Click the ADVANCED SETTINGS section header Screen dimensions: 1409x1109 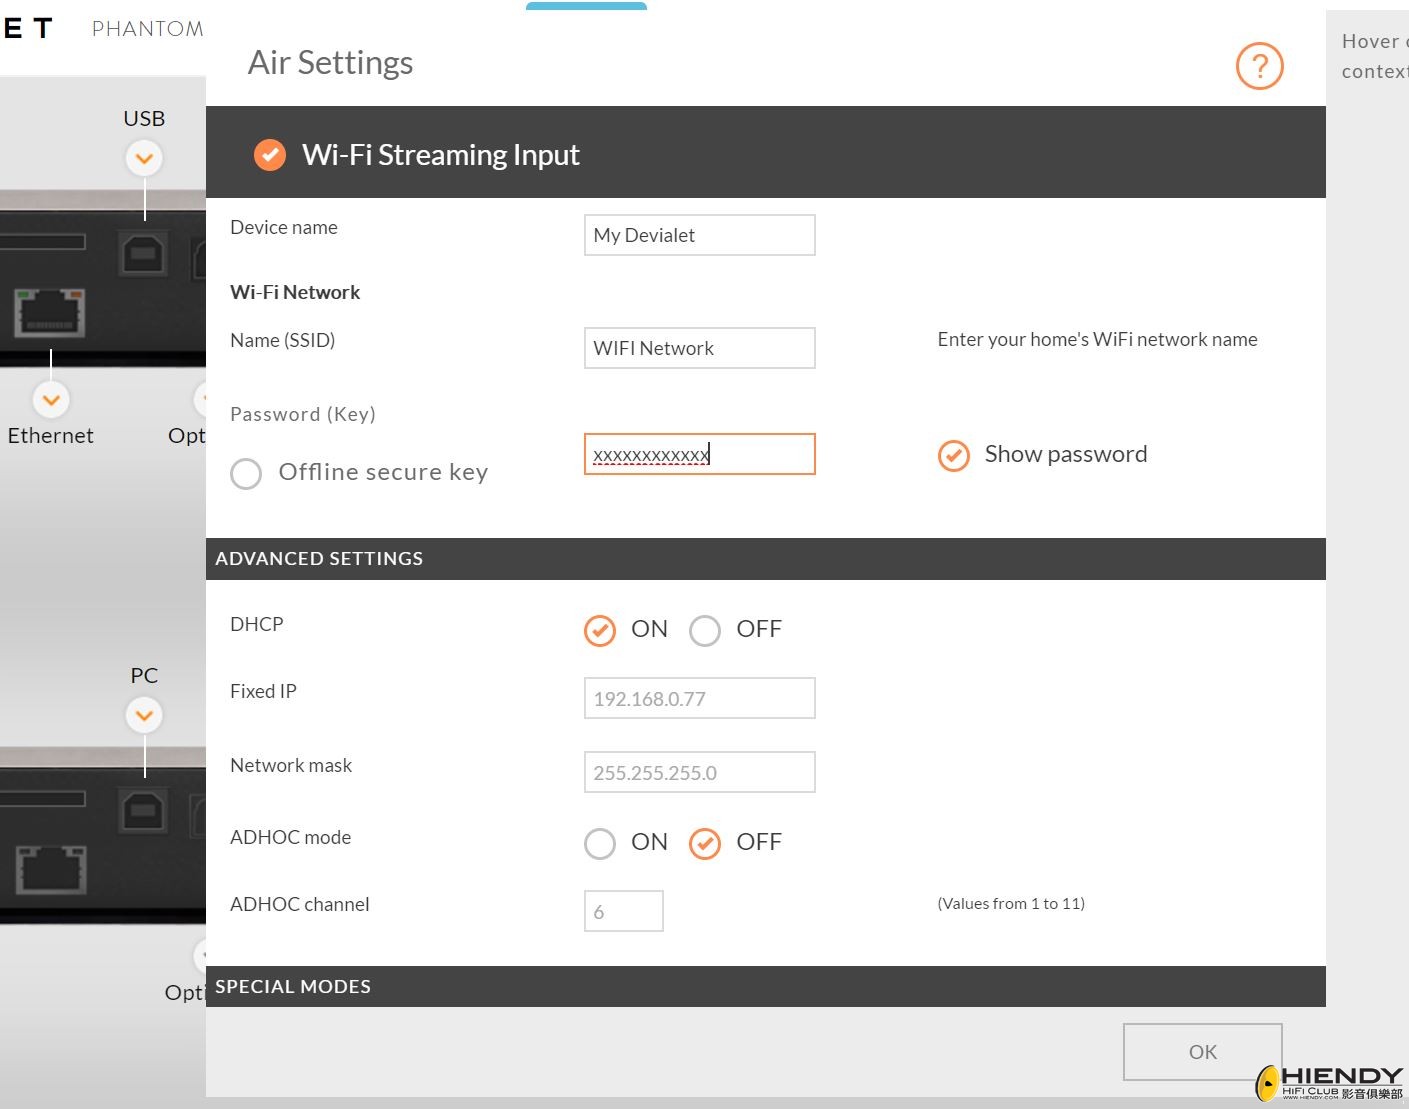(766, 559)
